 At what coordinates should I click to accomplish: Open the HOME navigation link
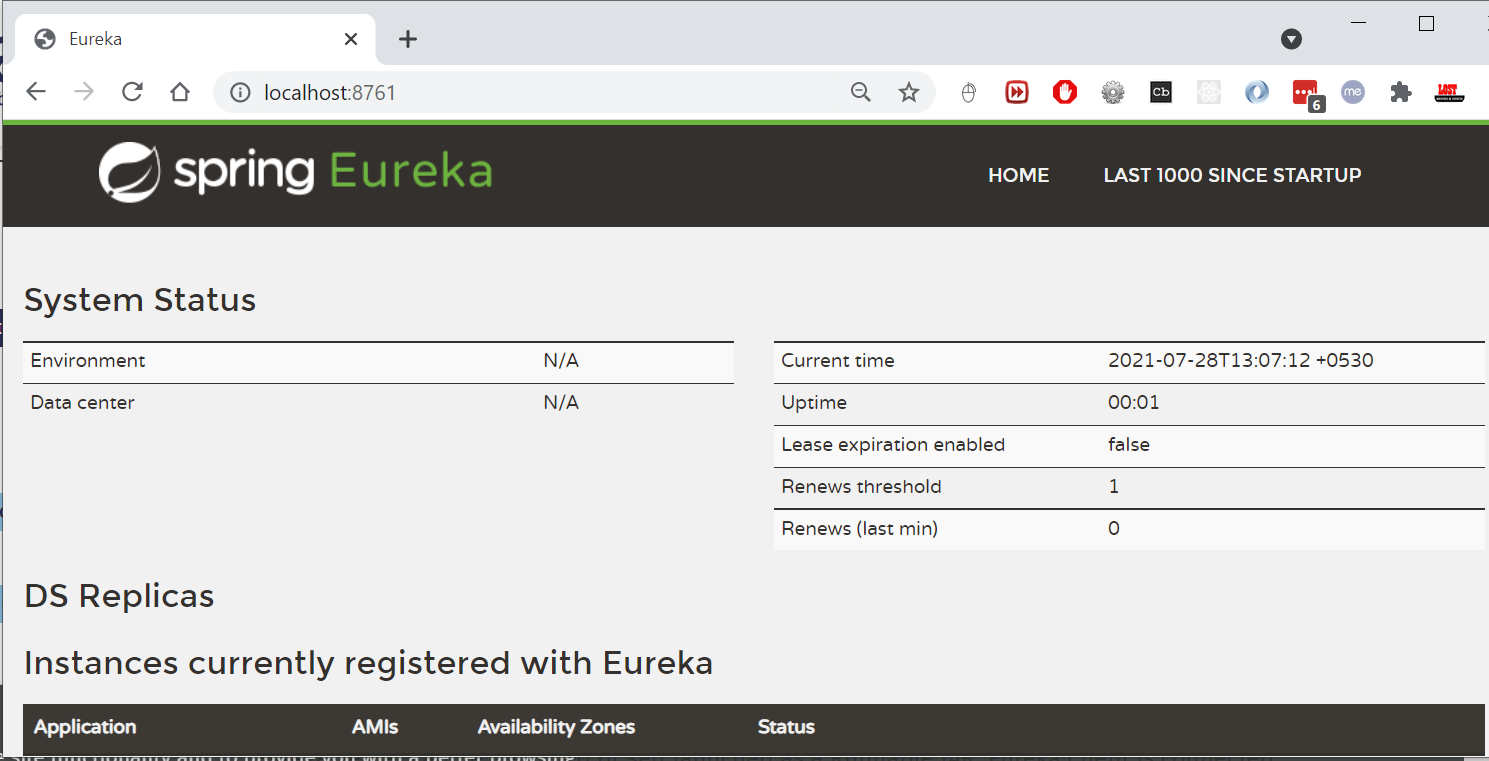(x=1018, y=175)
